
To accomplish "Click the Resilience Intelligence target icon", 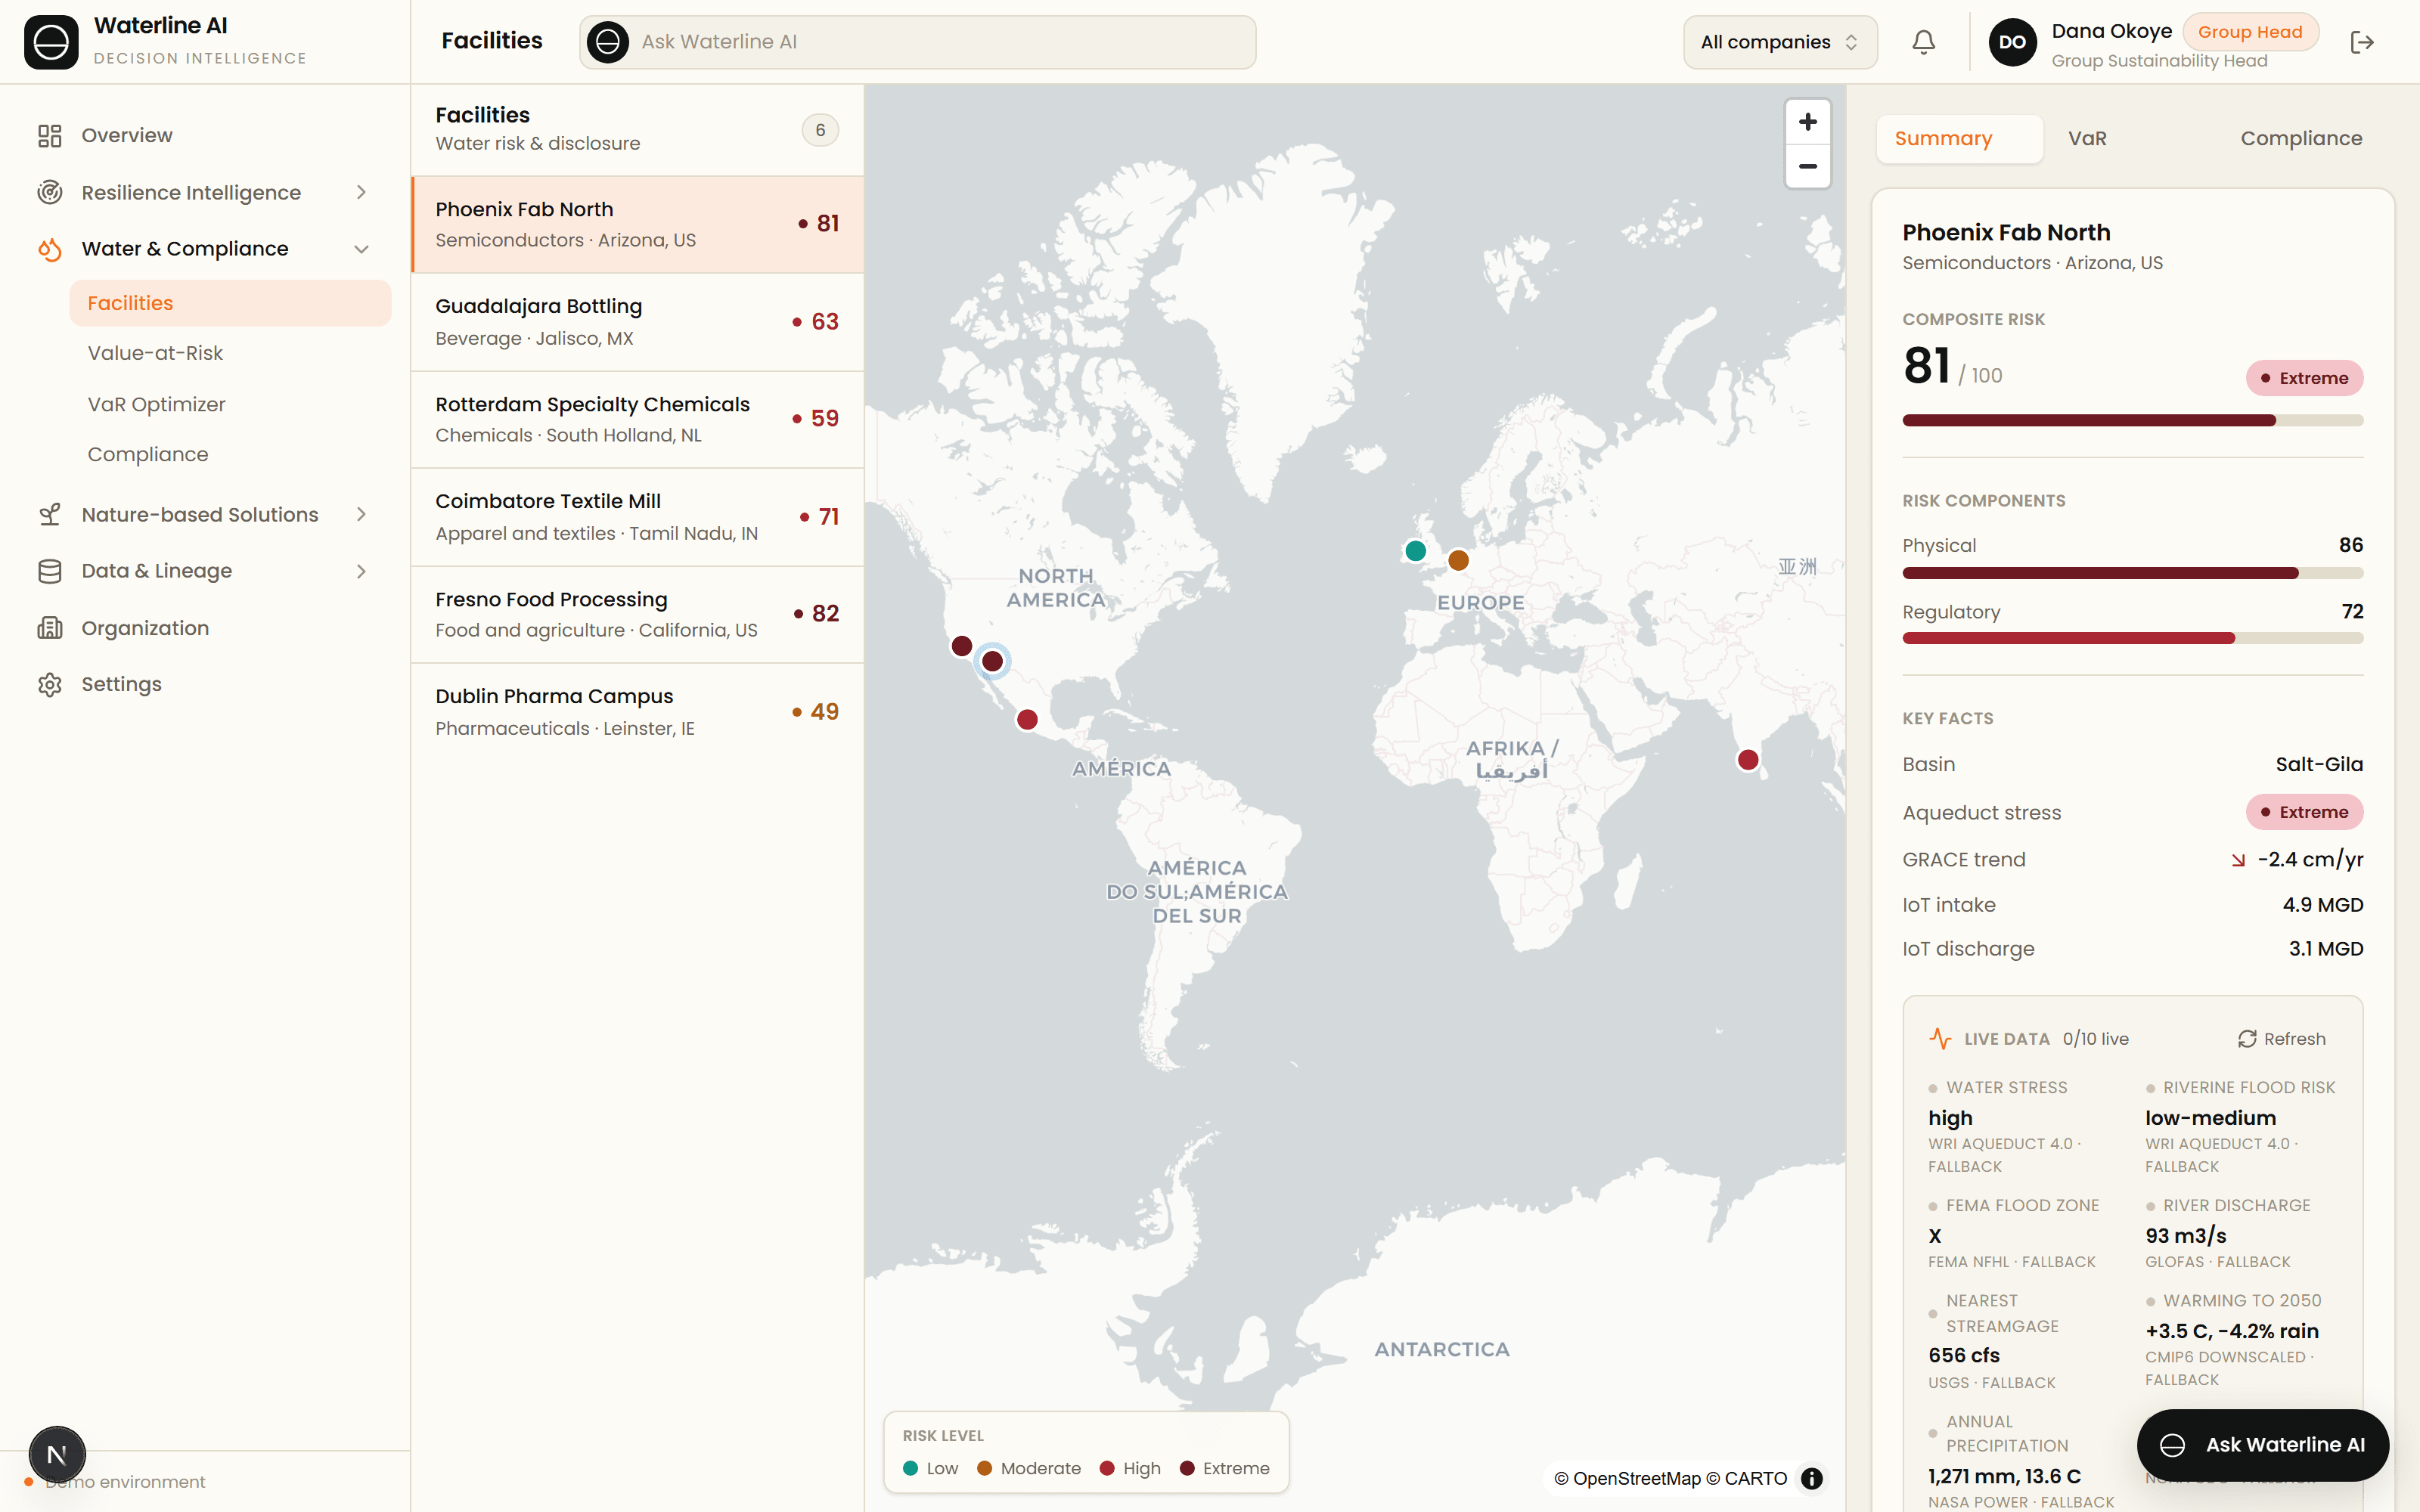I will [50, 192].
